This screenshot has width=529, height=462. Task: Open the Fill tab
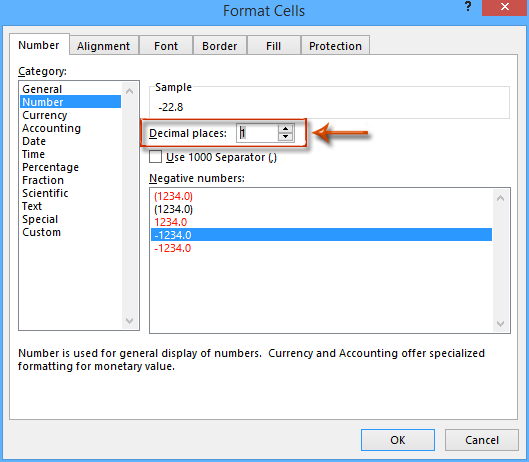pyautogui.click(x=273, y=46)
